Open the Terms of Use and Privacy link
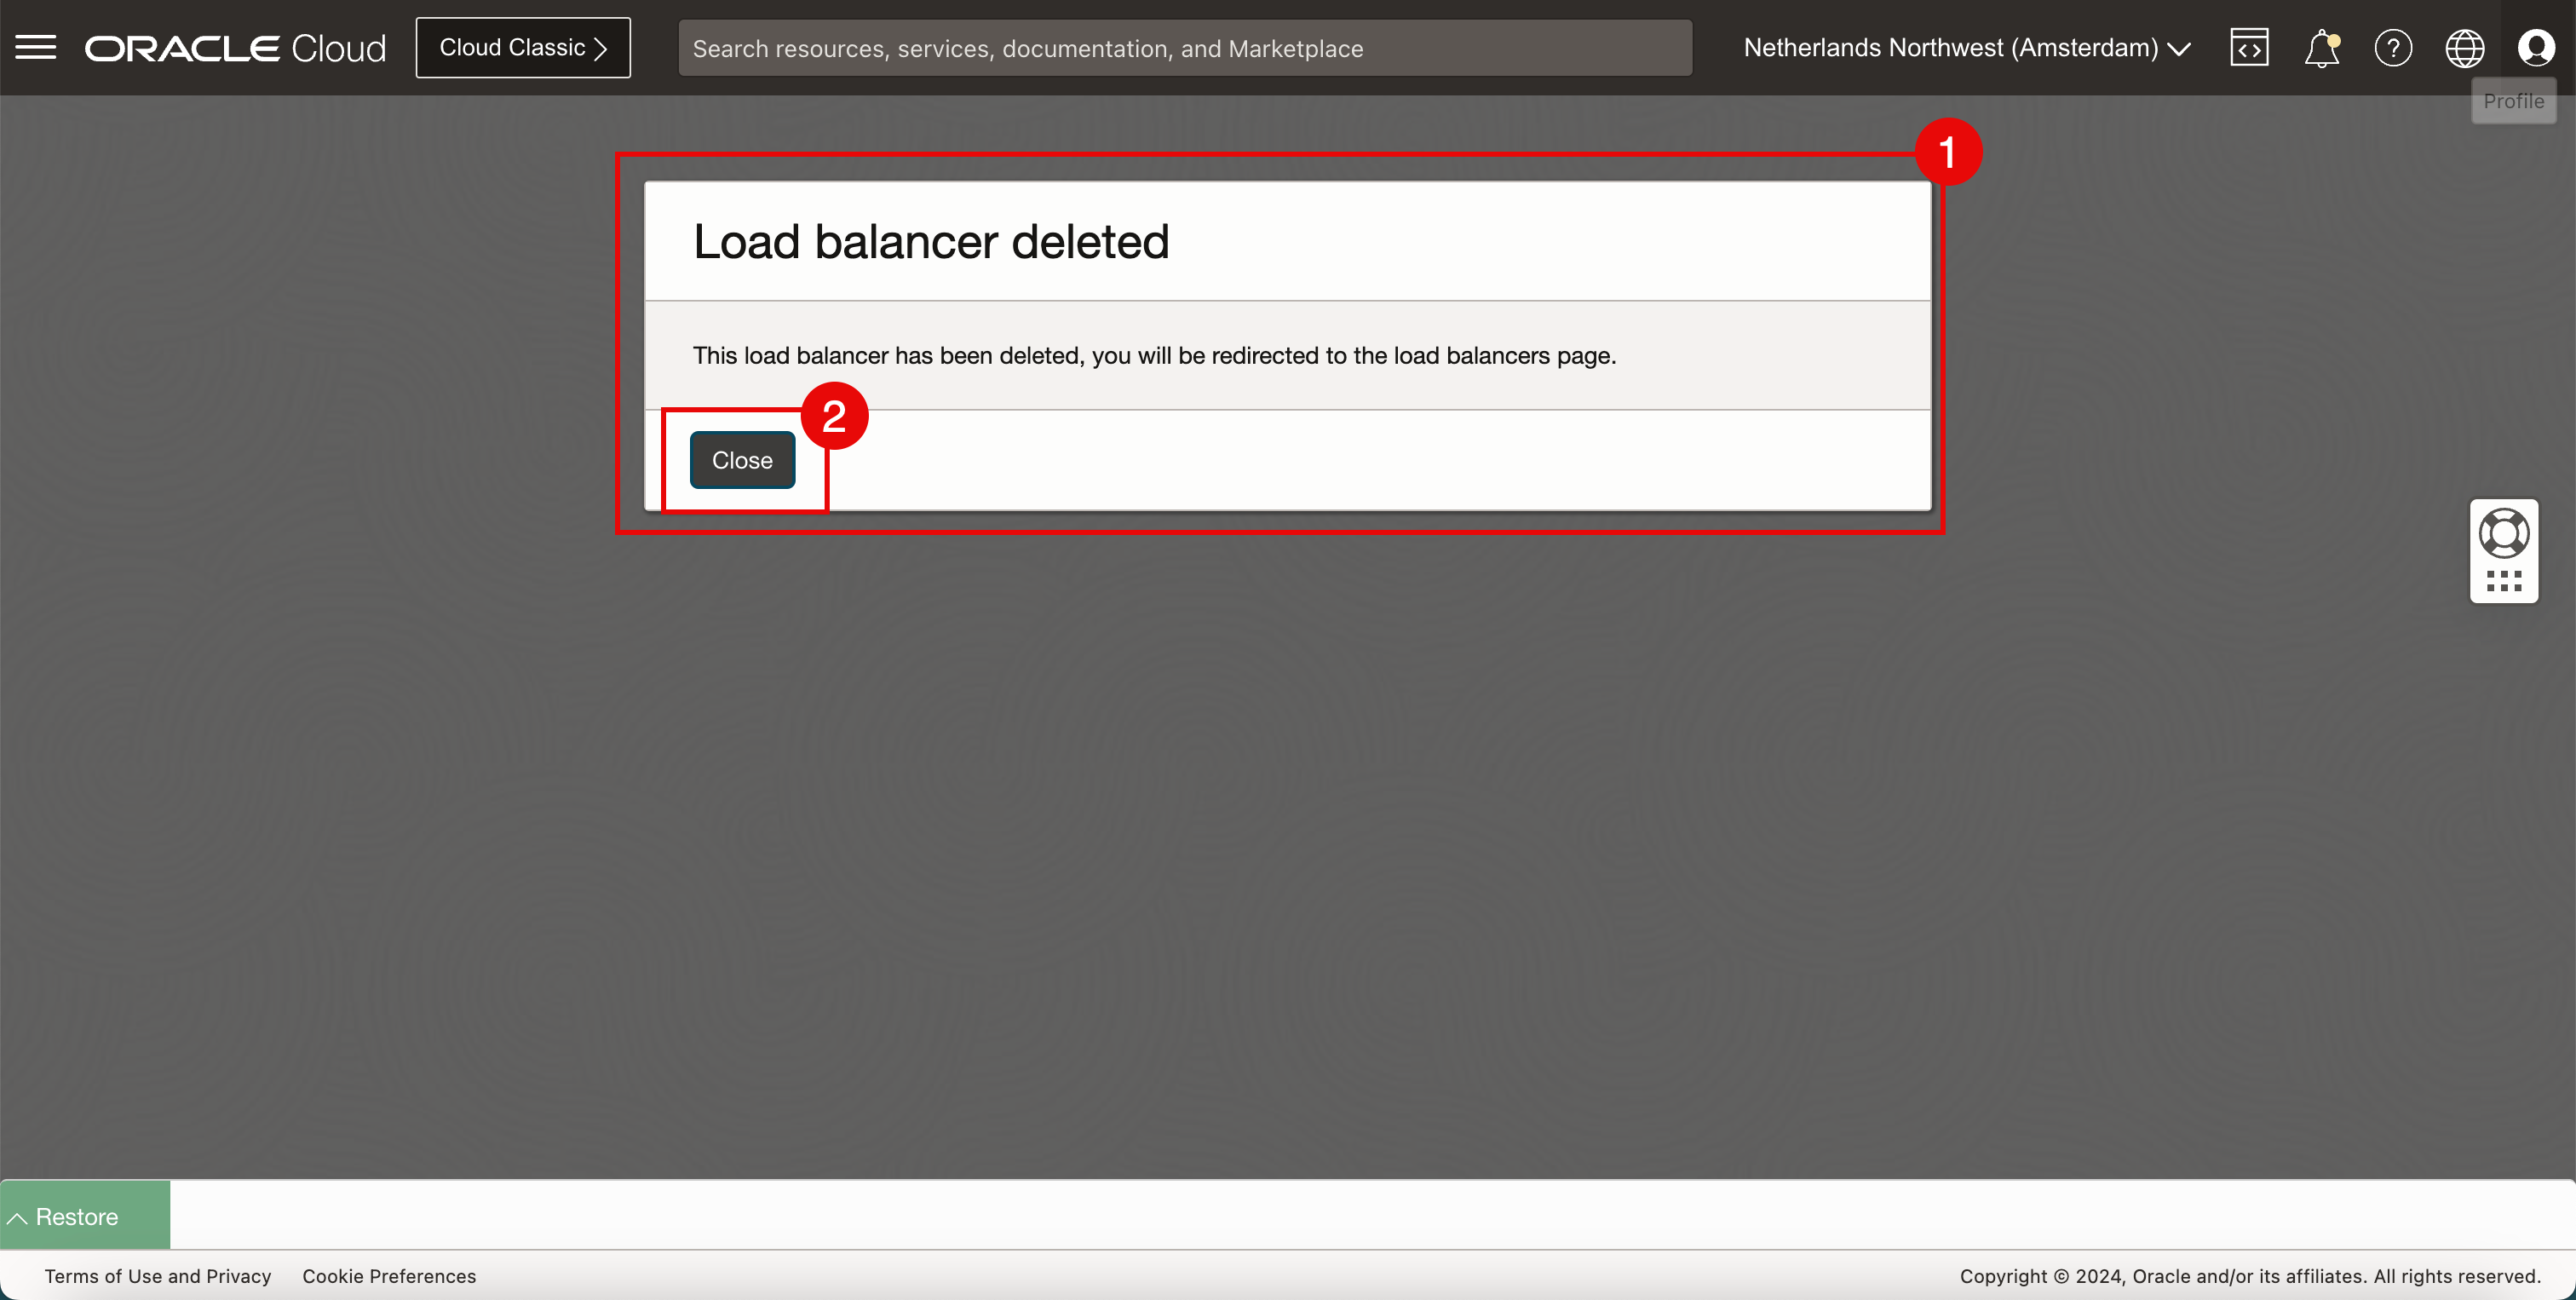2576x1300 pixels. click(158, 1276)
